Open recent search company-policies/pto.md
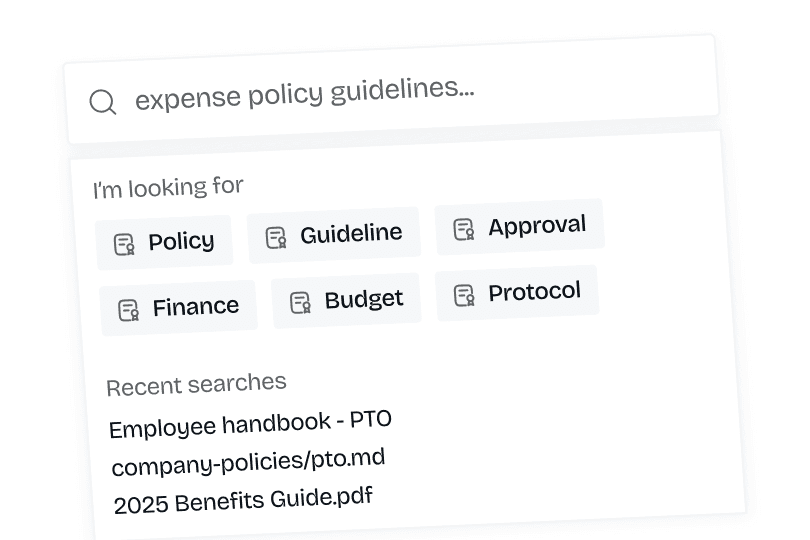 point(248,463)
